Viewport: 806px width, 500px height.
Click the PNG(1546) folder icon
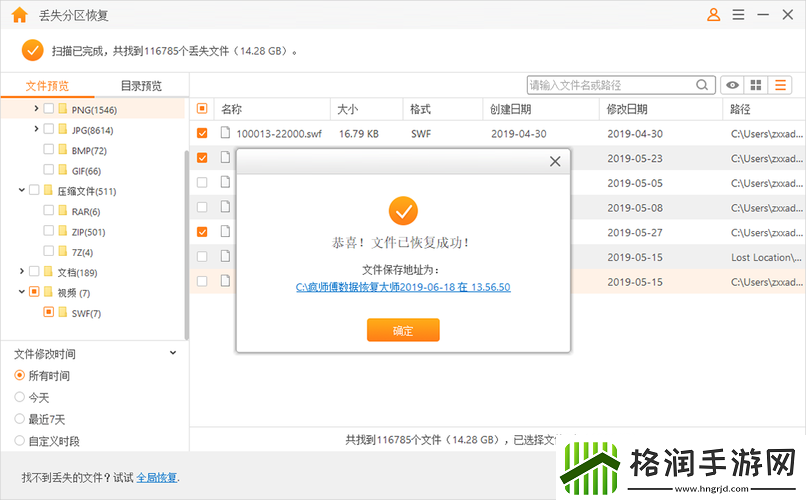point(63,108)
